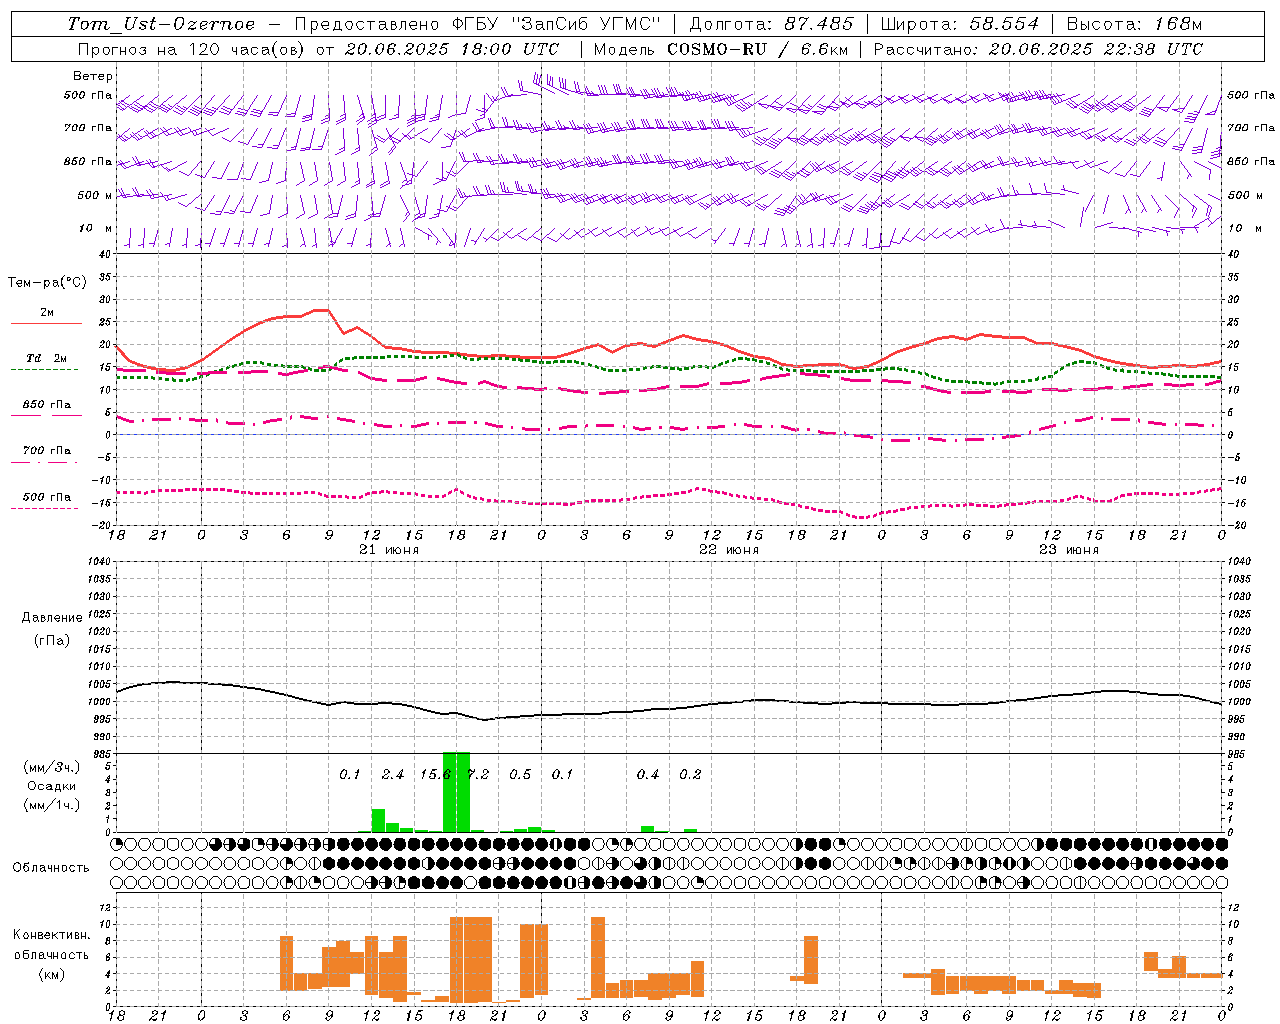Viewport: 1280px width, 1024px height.
Task: Click the 2м temperature legend label
Action: point(47,312)
